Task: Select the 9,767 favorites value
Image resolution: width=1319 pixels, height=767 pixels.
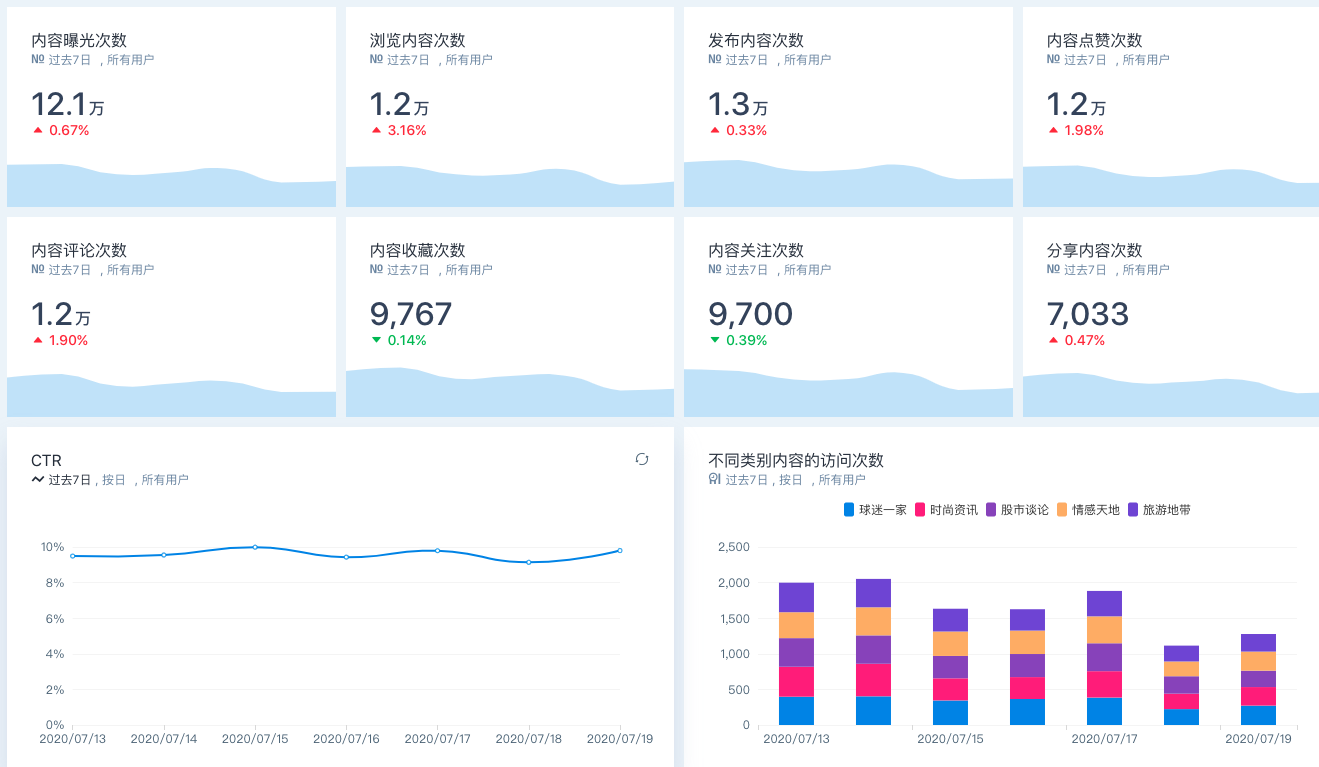Action: 411,315
